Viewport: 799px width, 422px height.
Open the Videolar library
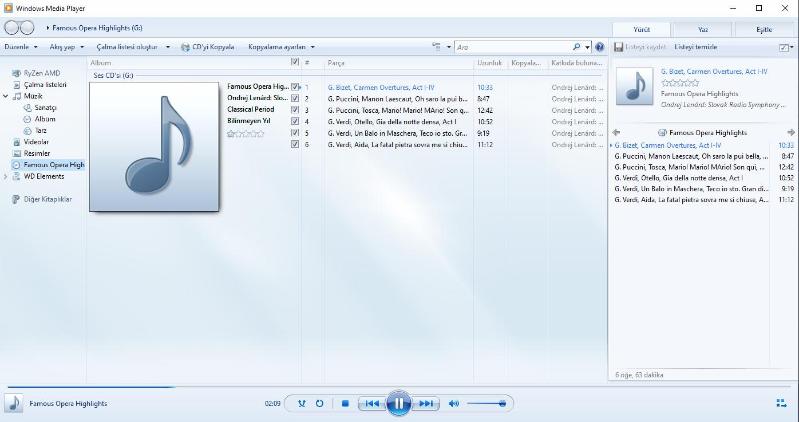click(36, 142)
